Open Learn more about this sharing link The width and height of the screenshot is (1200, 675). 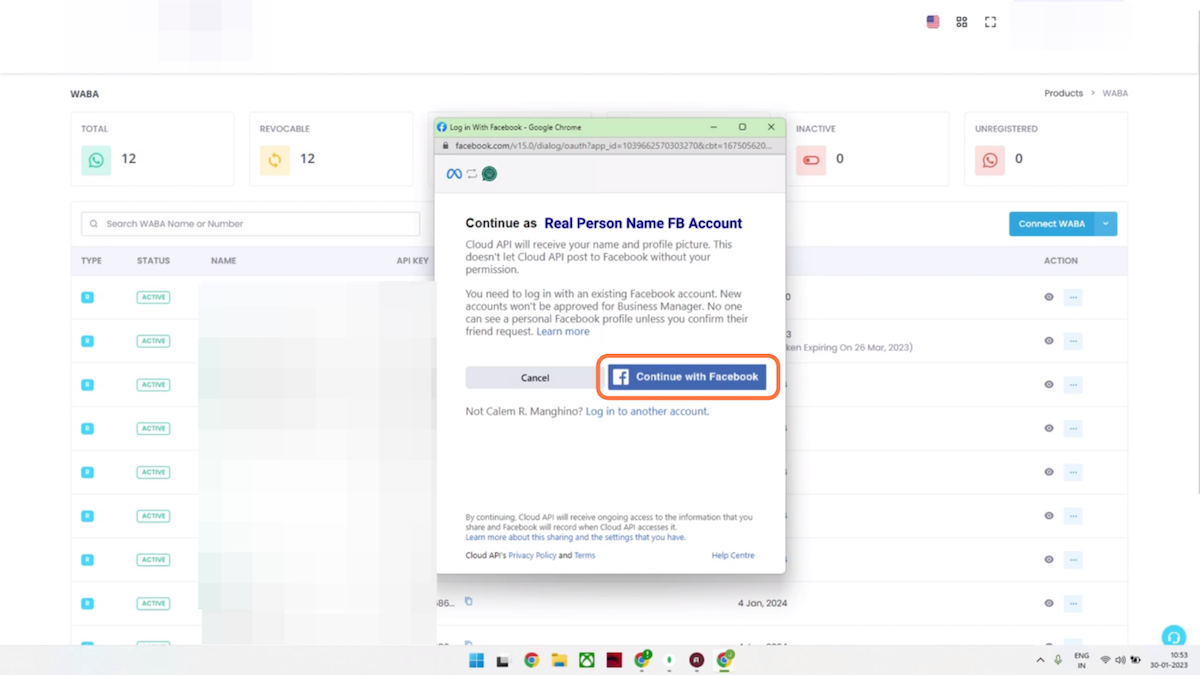coord(575,537)
